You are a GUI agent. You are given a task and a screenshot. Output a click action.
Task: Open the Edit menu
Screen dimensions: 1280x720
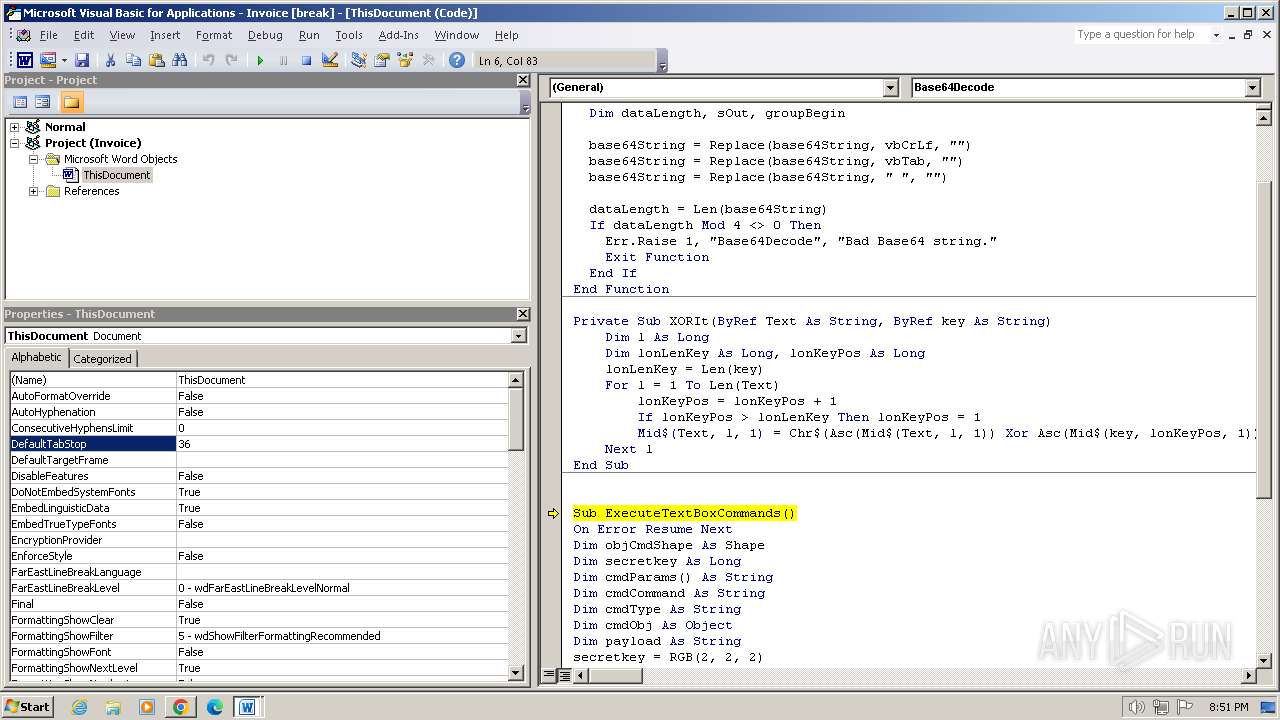(x=84, y=35)
